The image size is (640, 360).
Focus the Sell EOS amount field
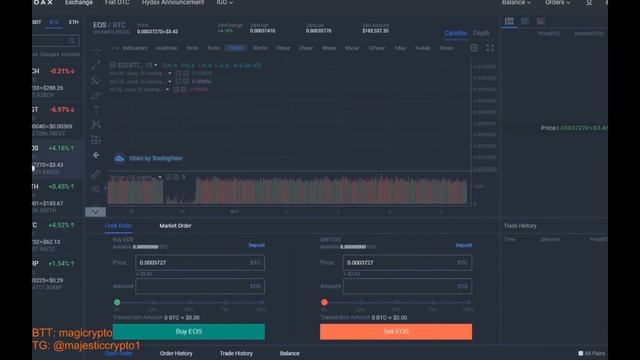(x=407, y=286)
